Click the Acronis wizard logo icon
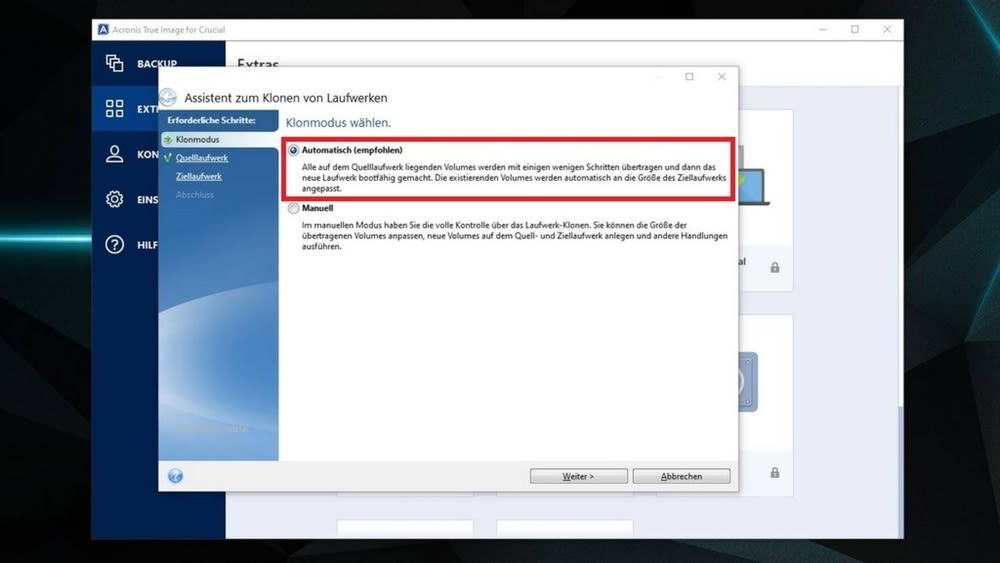This screenshot has width=1000, height=563. point(168,97)
